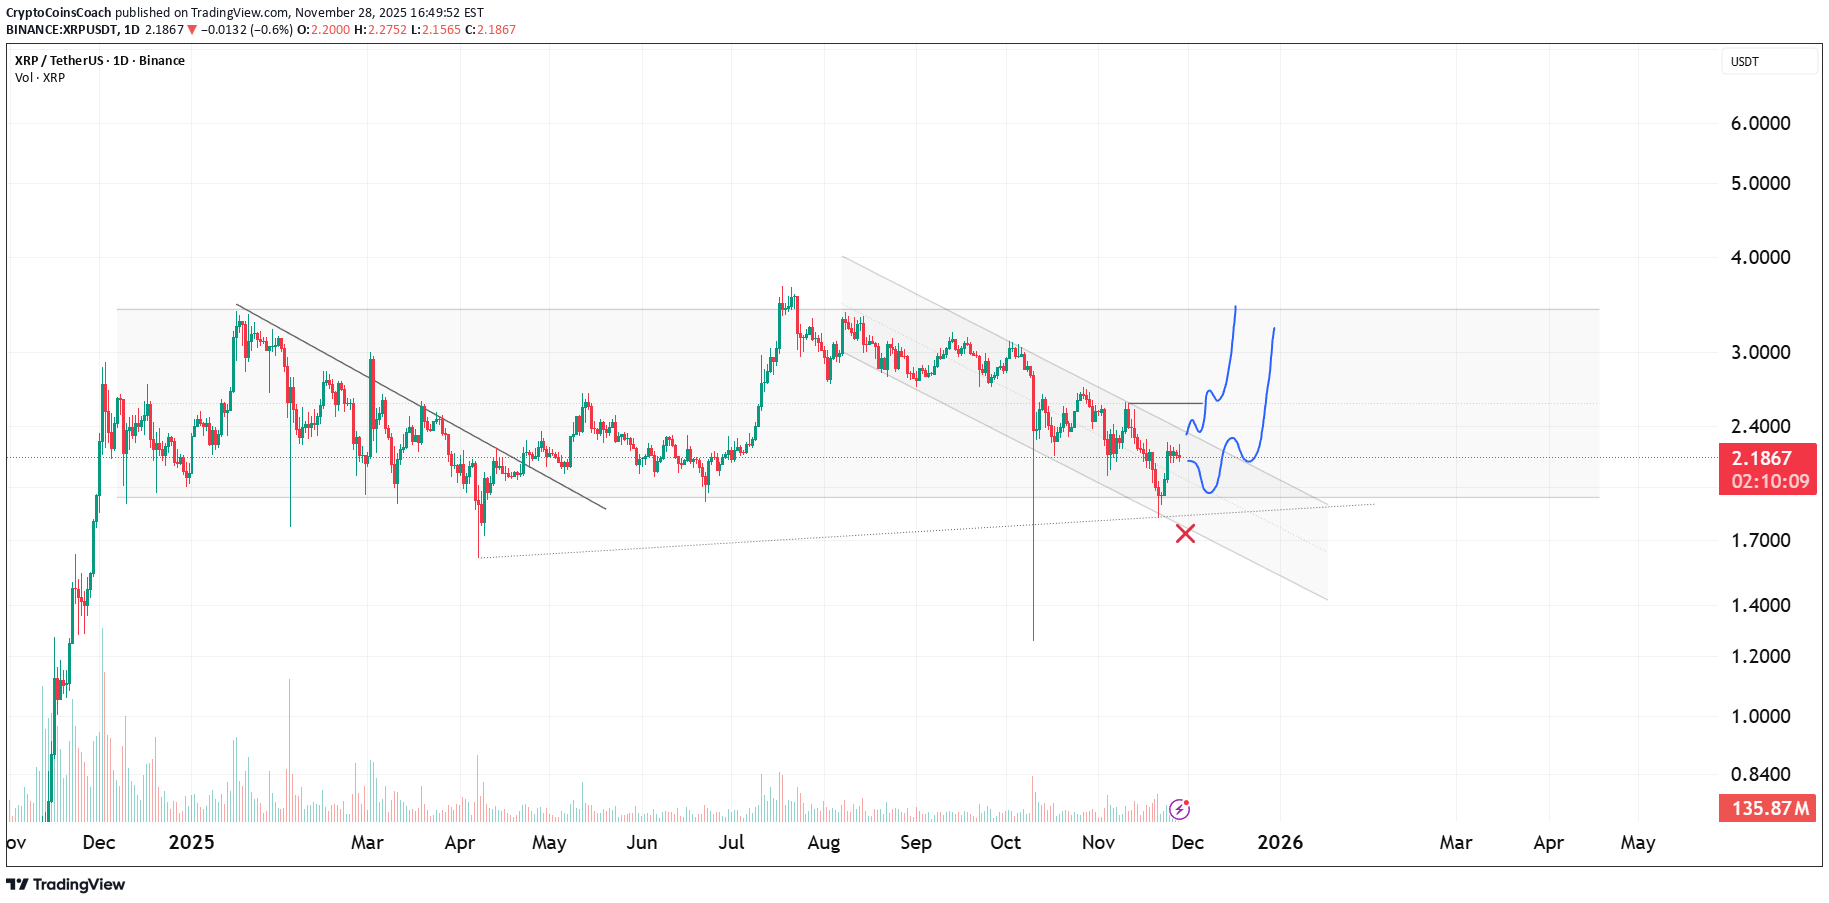Click the red down-triangle price change indicator

pyautogui.click(x=192, y=30)
